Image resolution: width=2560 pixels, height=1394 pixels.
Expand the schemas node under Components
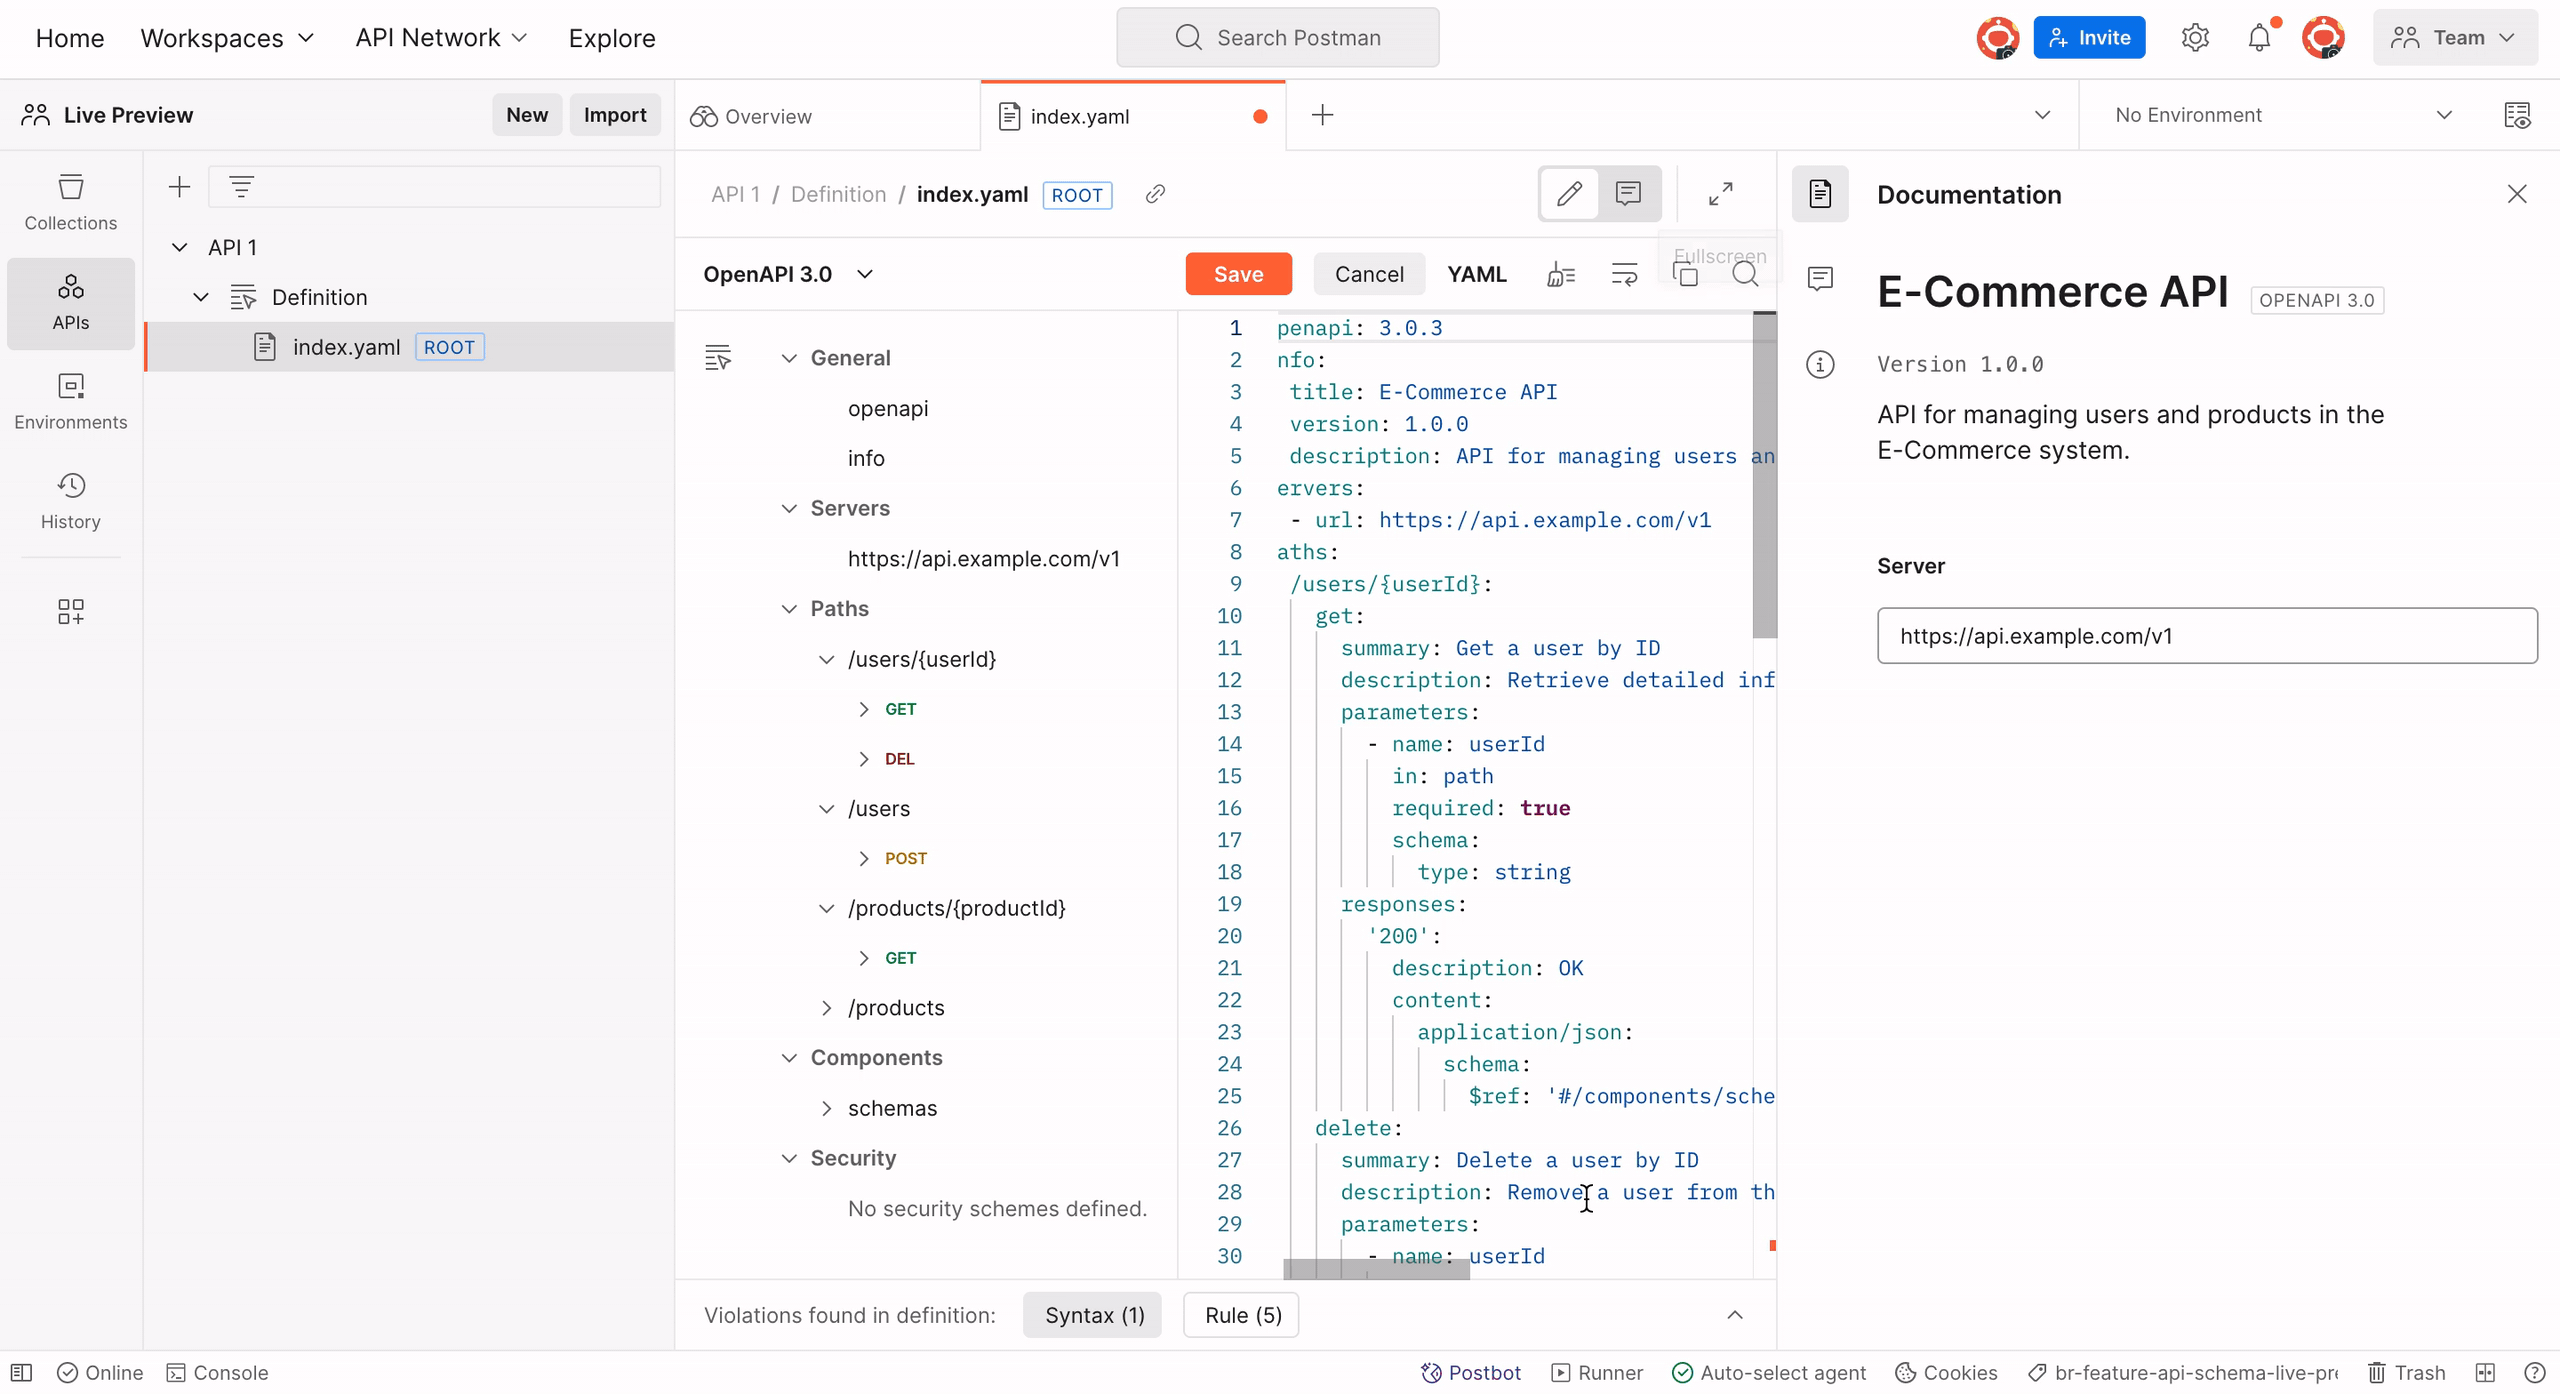click(826, 1108)
